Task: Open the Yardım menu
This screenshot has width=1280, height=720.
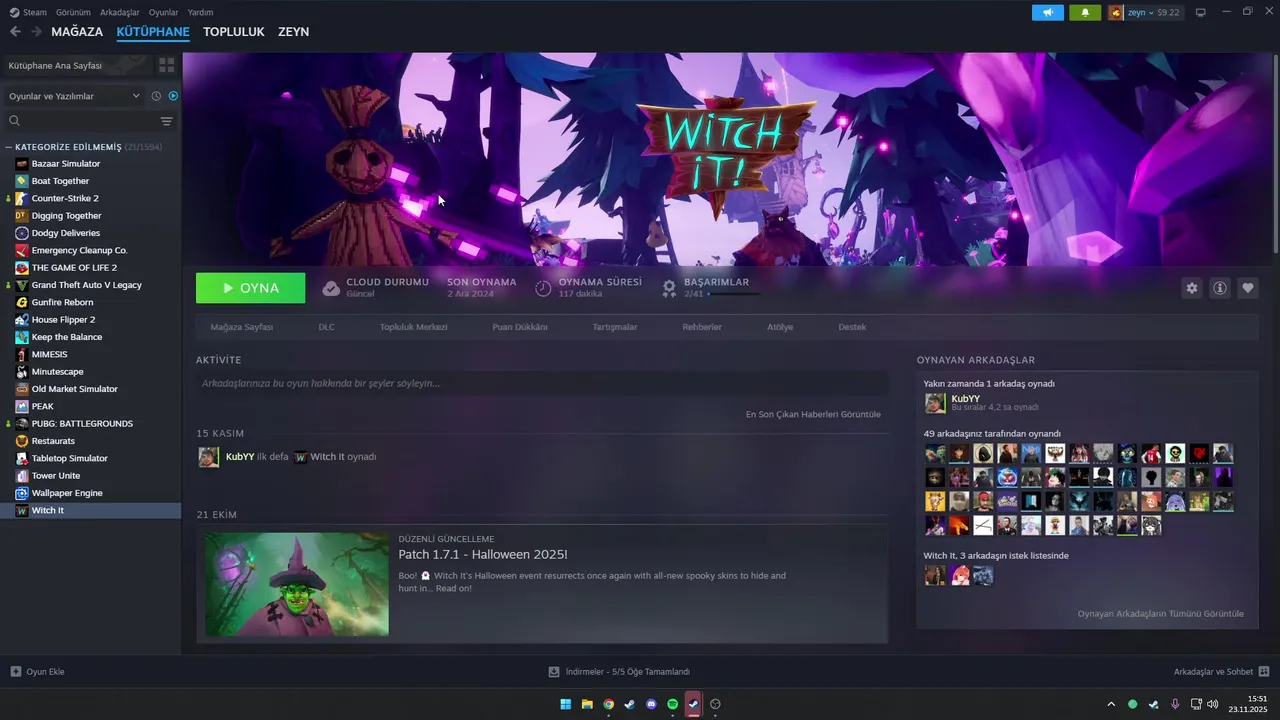Action: tap(200, 12)
